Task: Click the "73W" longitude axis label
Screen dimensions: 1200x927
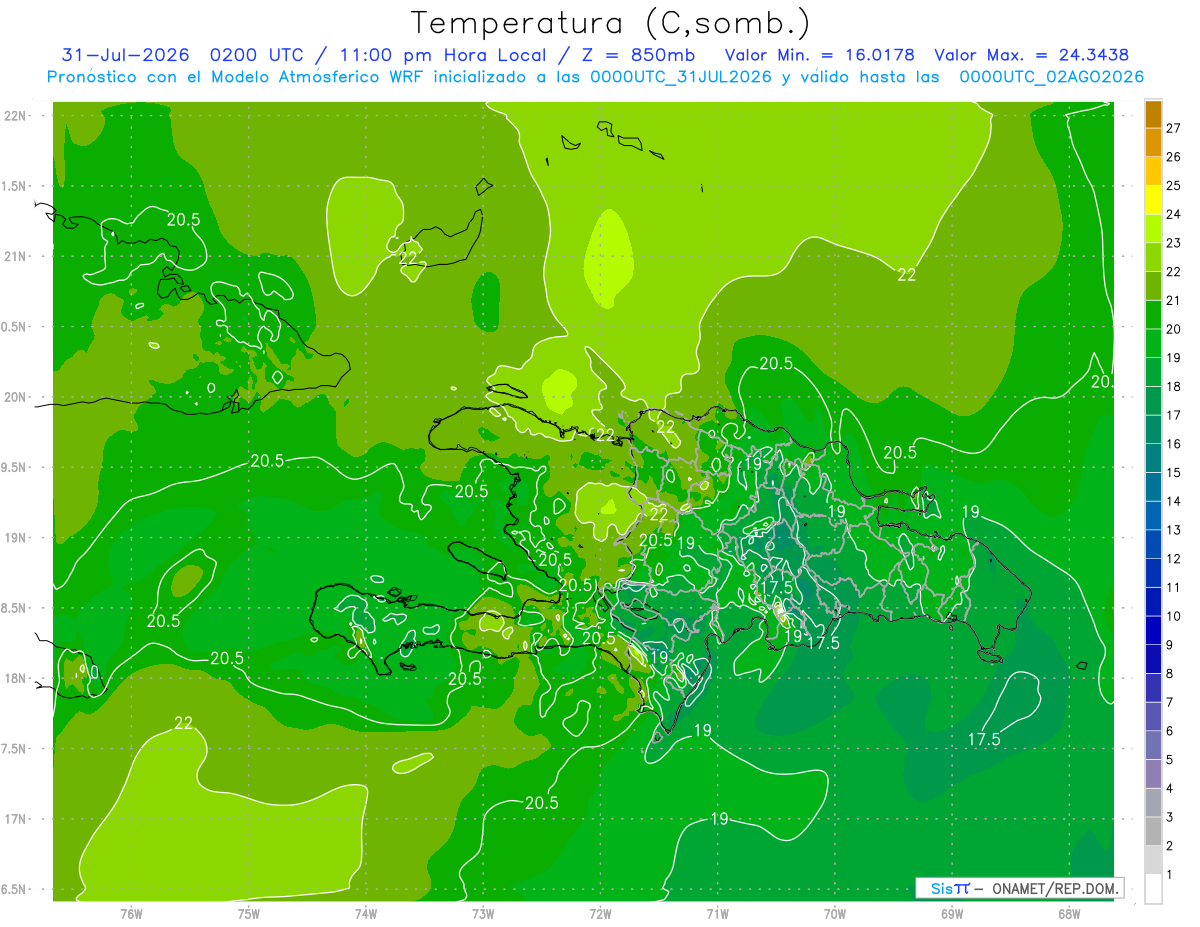Action: coord(483,913)
